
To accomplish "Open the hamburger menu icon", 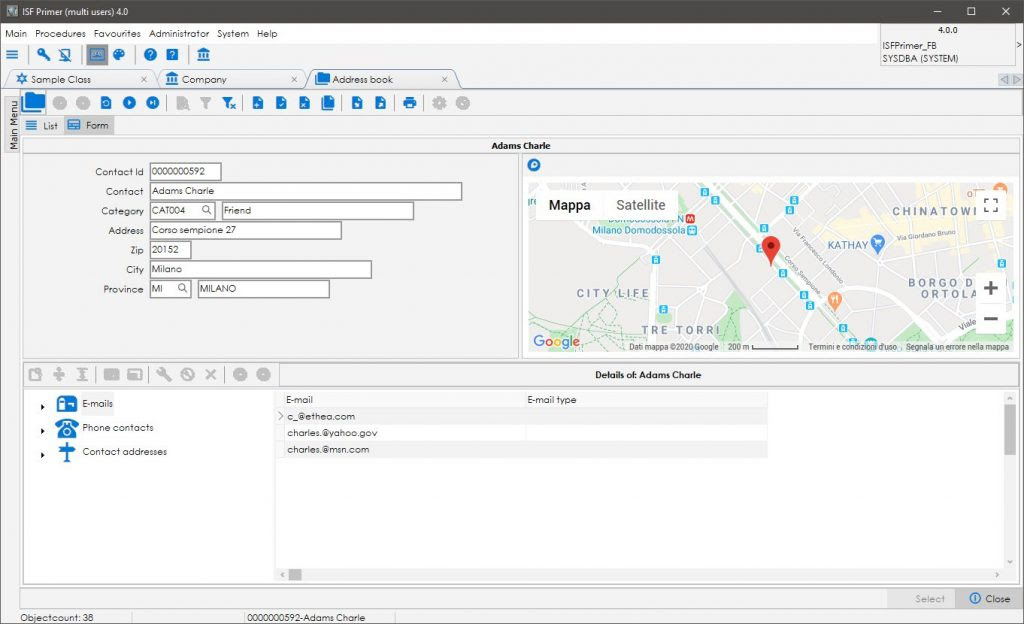I will click(x=12, y=54).
